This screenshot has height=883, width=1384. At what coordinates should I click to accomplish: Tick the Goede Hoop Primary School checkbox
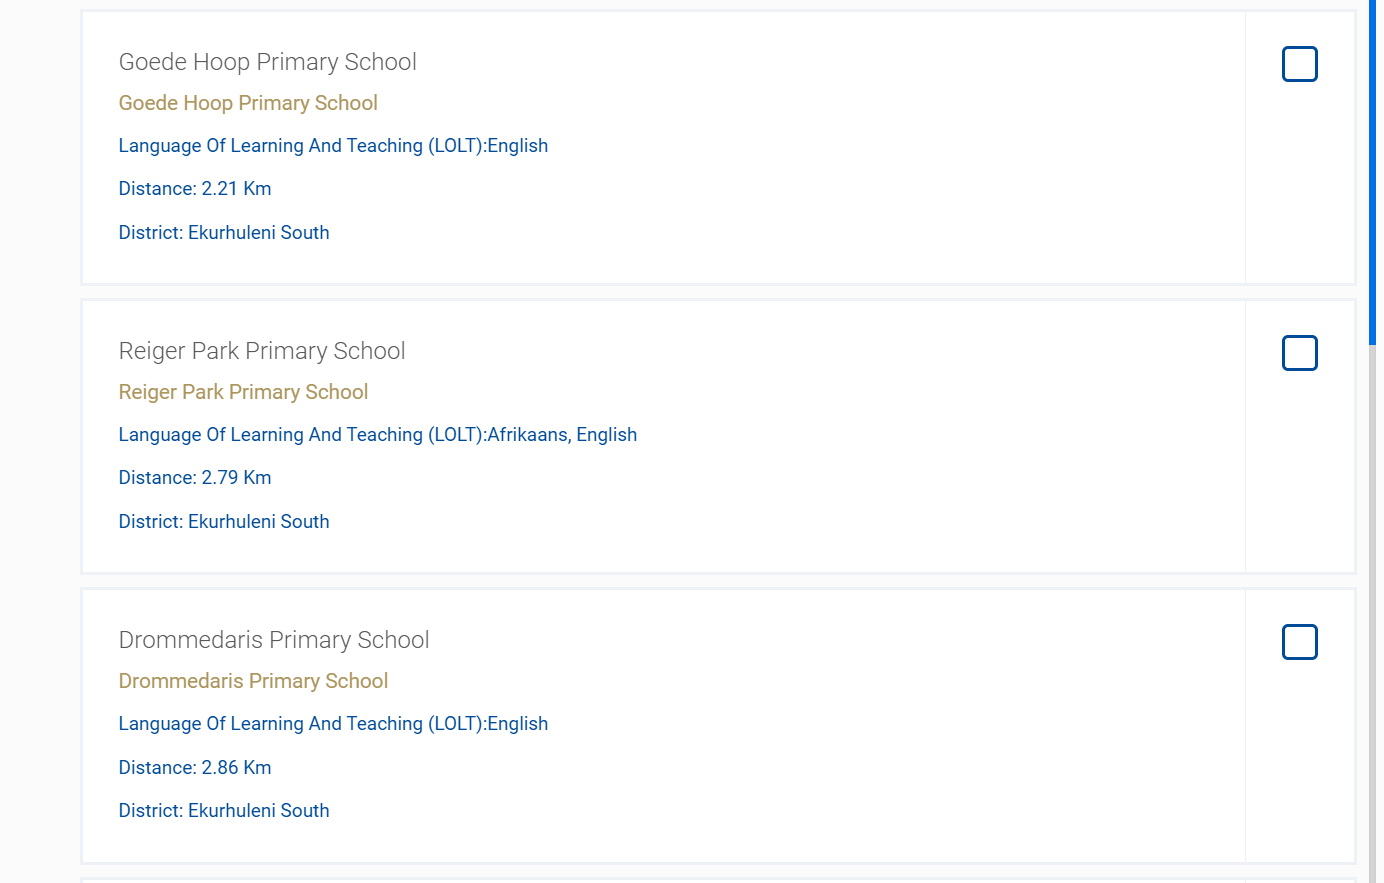1299,64
